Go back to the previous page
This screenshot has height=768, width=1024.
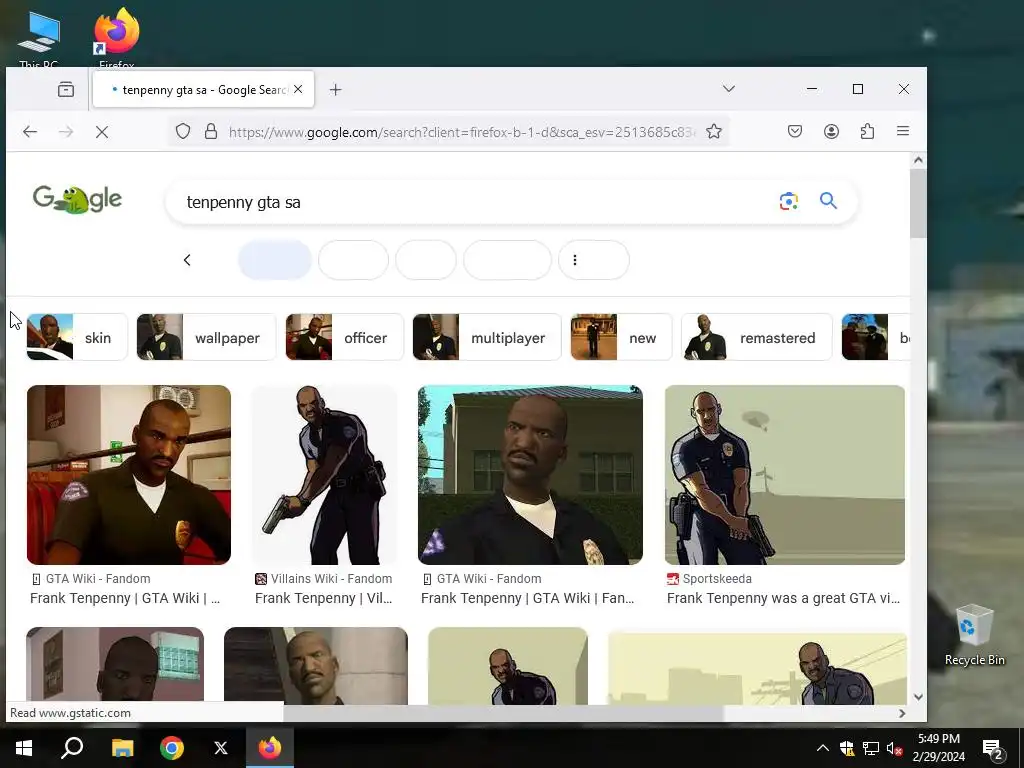click(x=30, y=132)
